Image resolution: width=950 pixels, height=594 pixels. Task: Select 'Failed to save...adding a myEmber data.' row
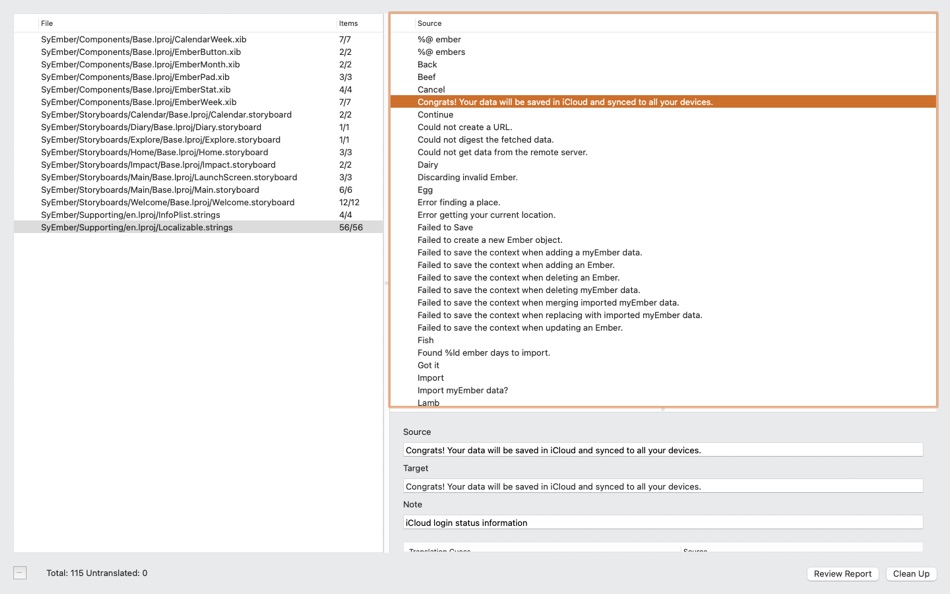pyautogui.click(x=663, y=252)
